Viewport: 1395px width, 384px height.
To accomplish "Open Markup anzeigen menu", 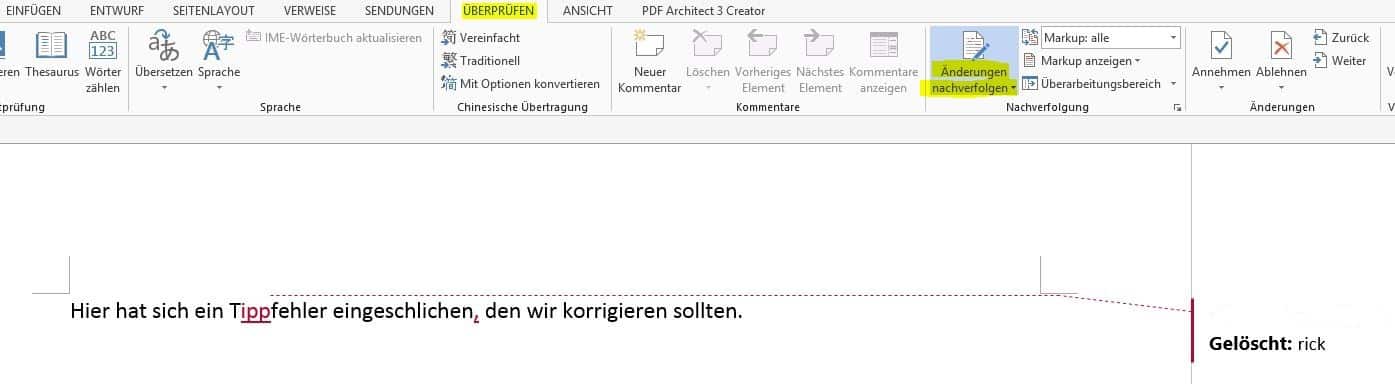I will pos(1081,61).
